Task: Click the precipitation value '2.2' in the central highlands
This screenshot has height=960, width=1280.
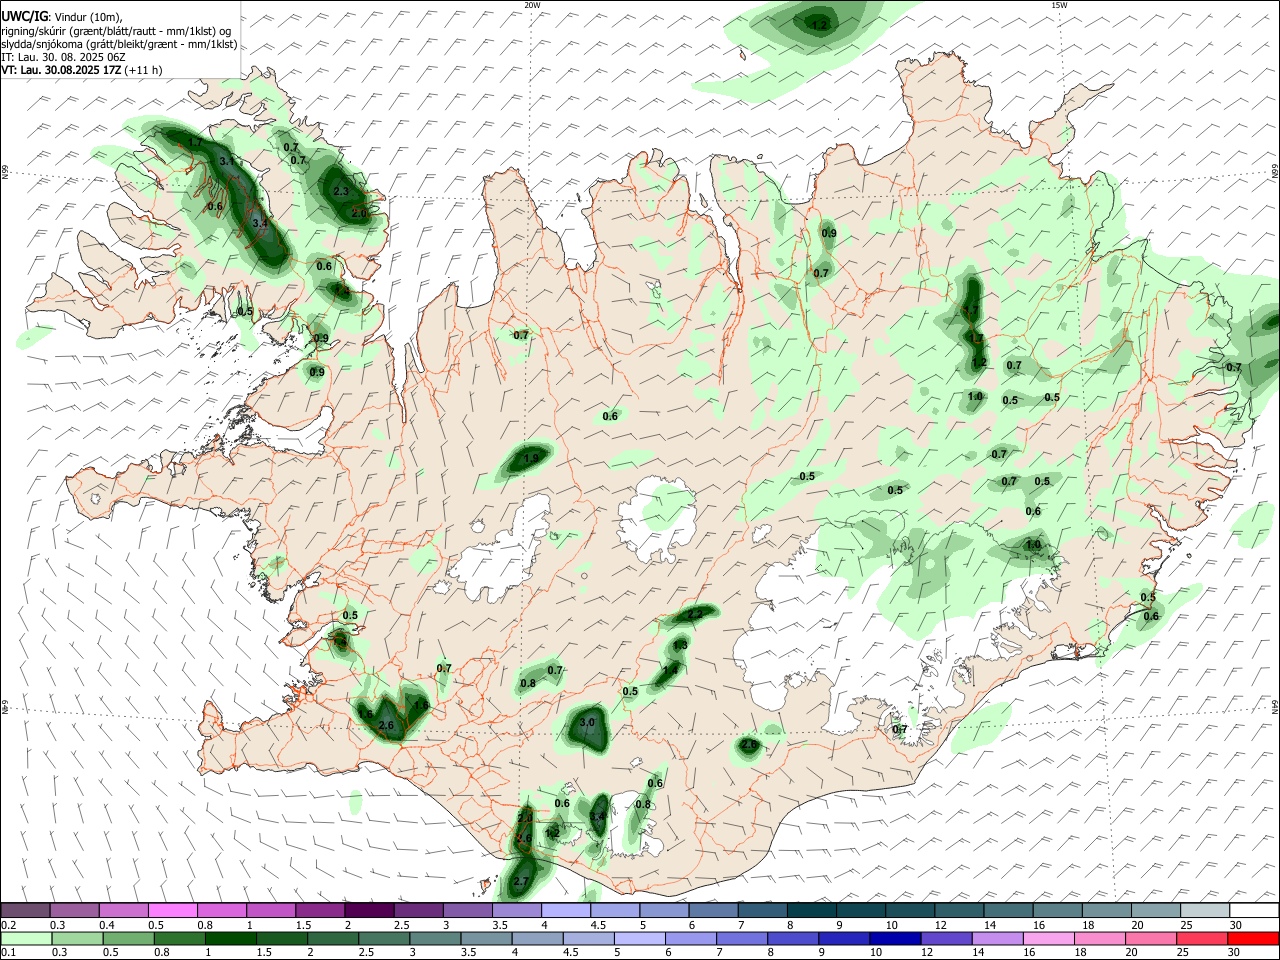Action: (x=695, y=612)
